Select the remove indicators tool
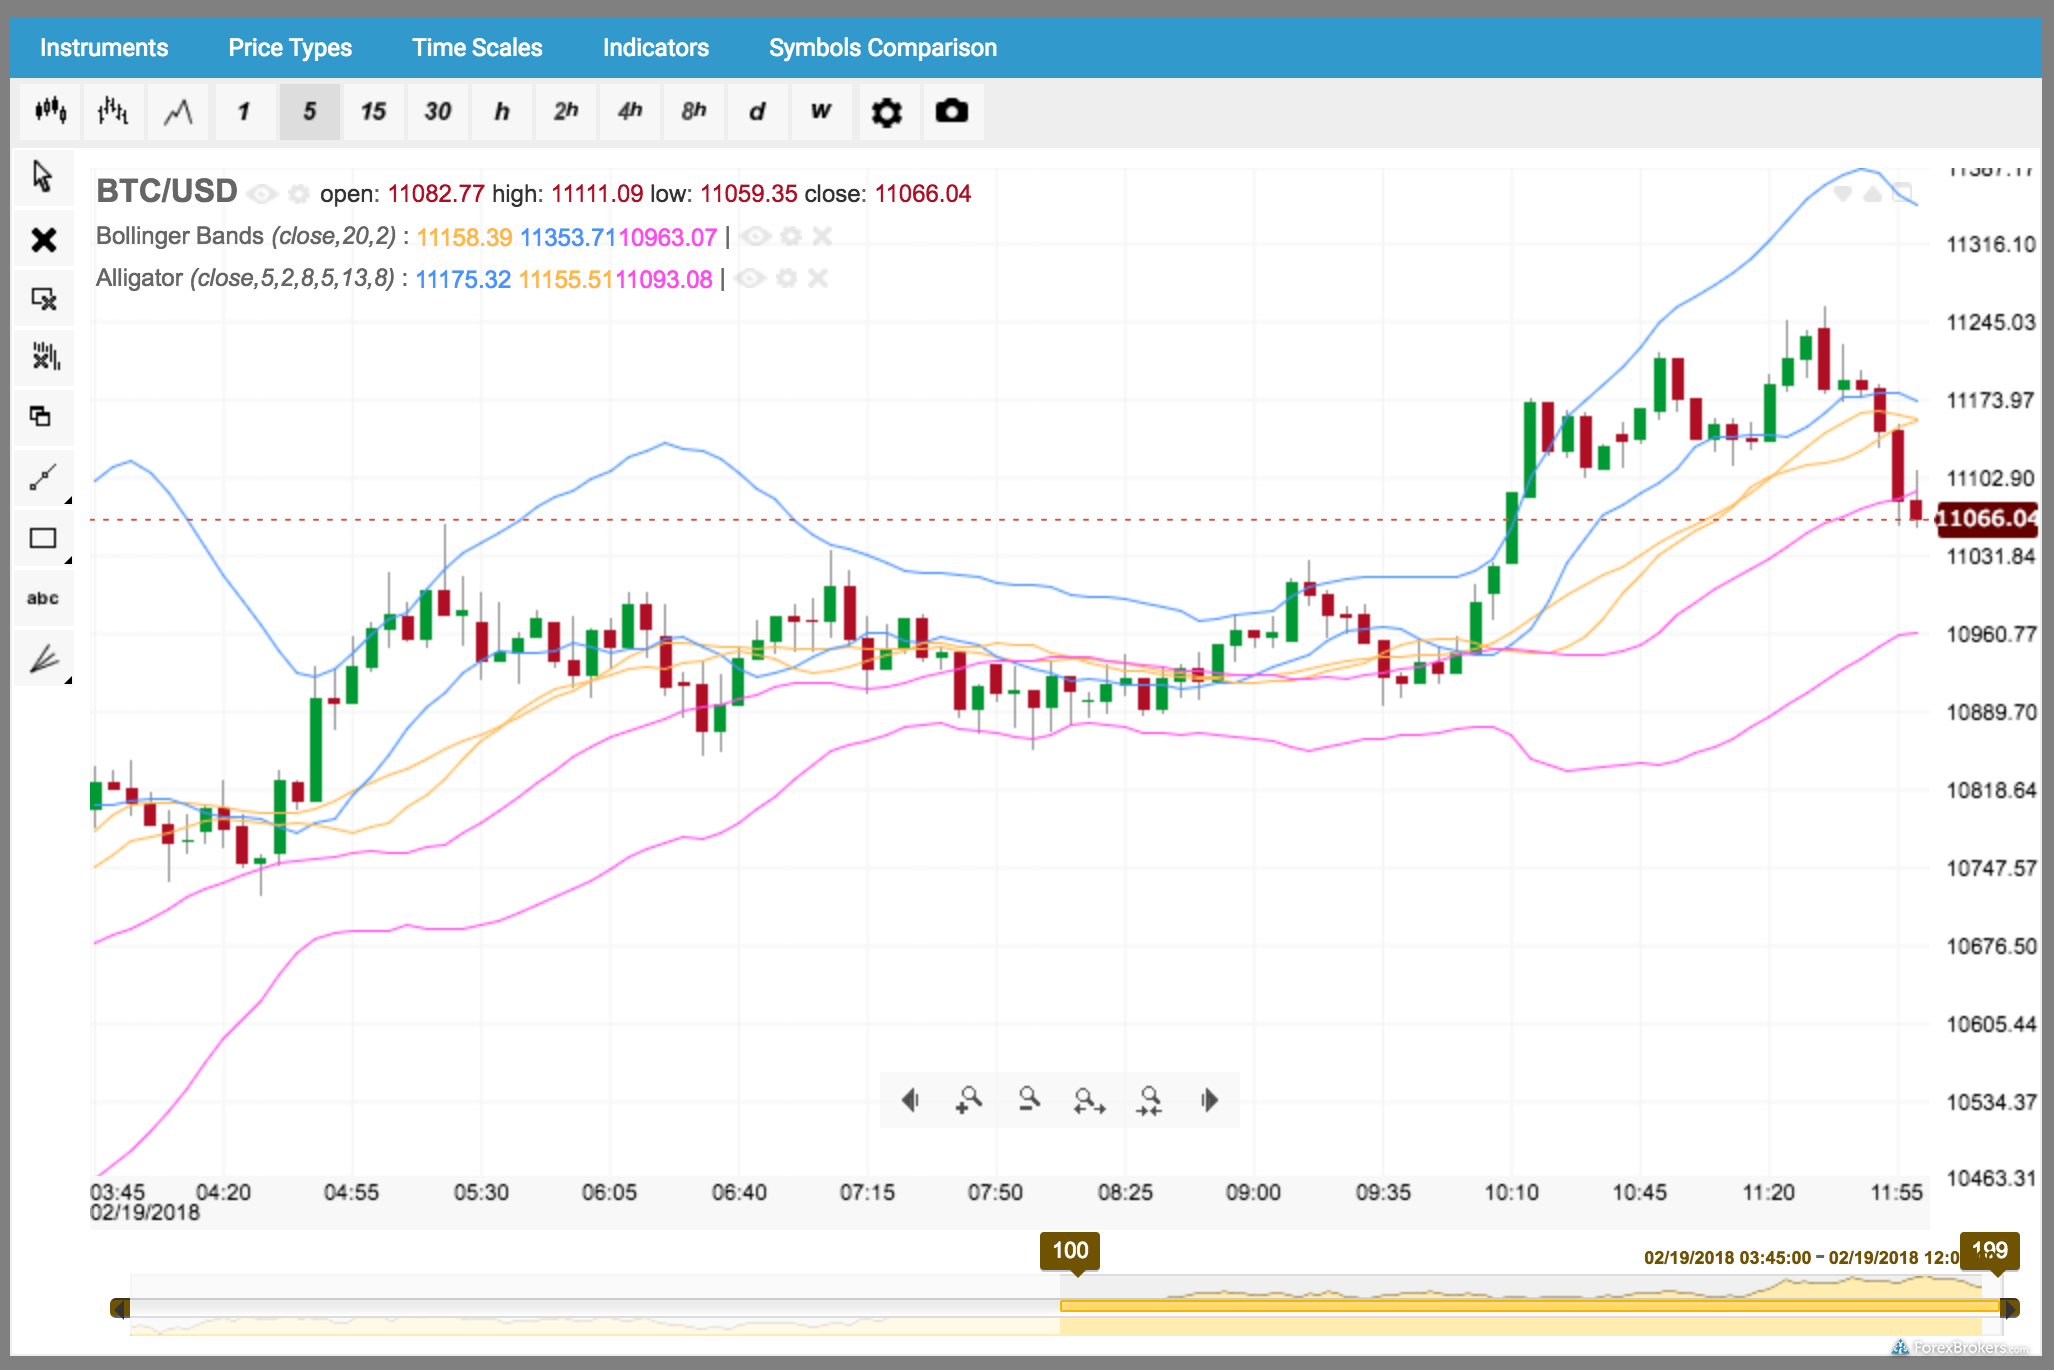2054x1370 pixels. point(43,357)
